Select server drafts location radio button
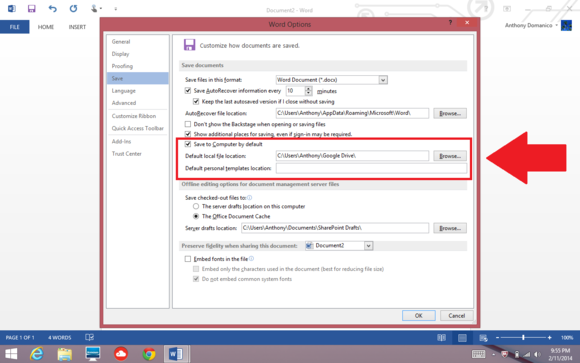The width and height of the screenshot is (580, 363). click(196, 206)
